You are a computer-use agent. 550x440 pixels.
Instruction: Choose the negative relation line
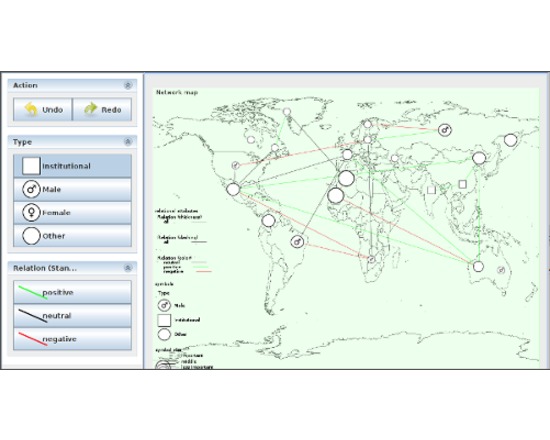73,339
